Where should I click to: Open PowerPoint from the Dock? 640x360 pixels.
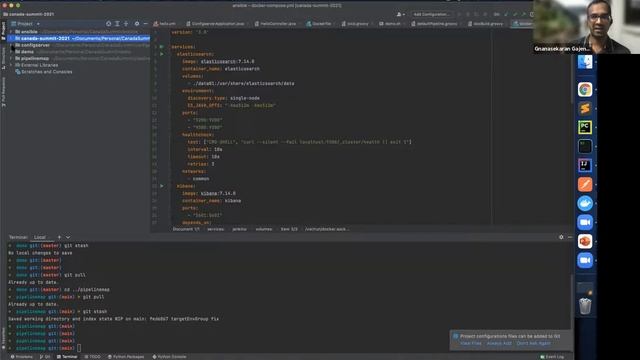coord(585,241)
